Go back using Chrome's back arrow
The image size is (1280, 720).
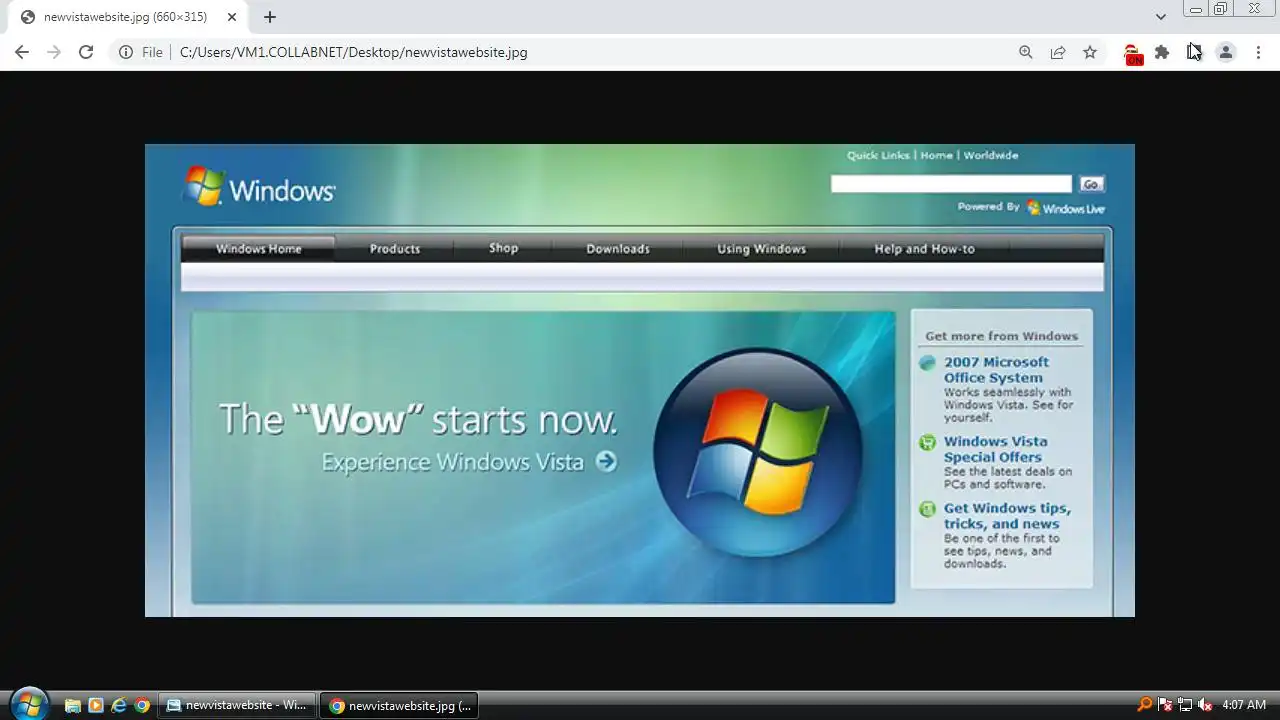click(22, 52)
